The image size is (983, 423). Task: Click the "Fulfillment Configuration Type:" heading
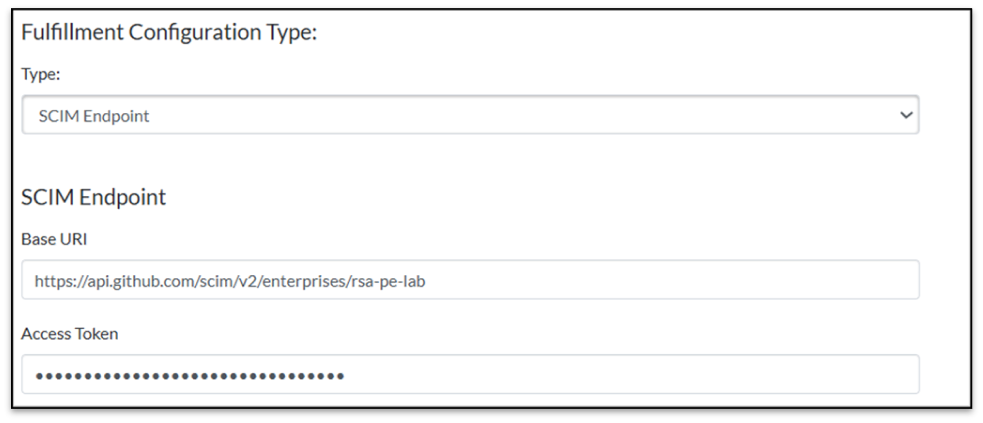169,32
